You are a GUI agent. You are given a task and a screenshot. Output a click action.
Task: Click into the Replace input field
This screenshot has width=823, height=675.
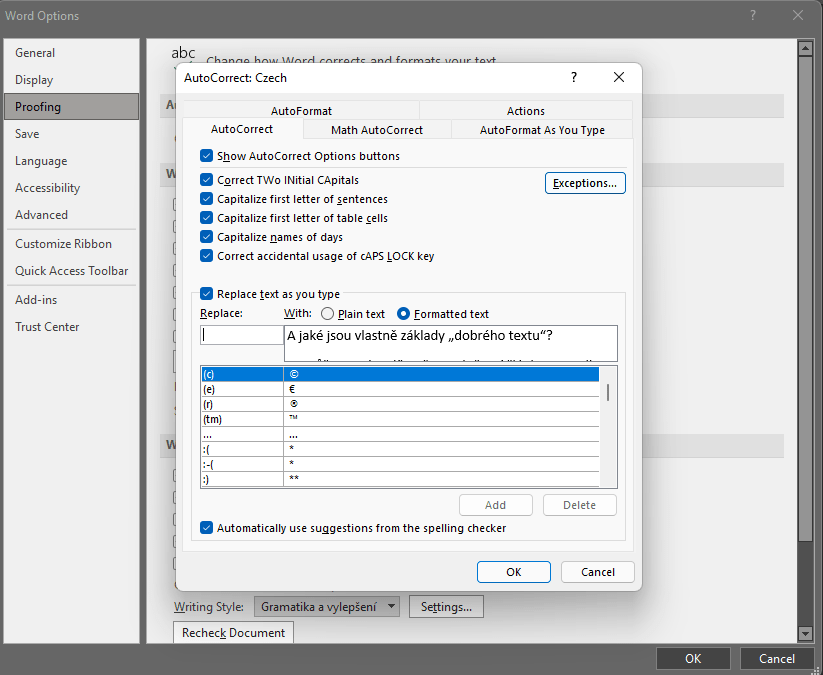click(241, 336)
